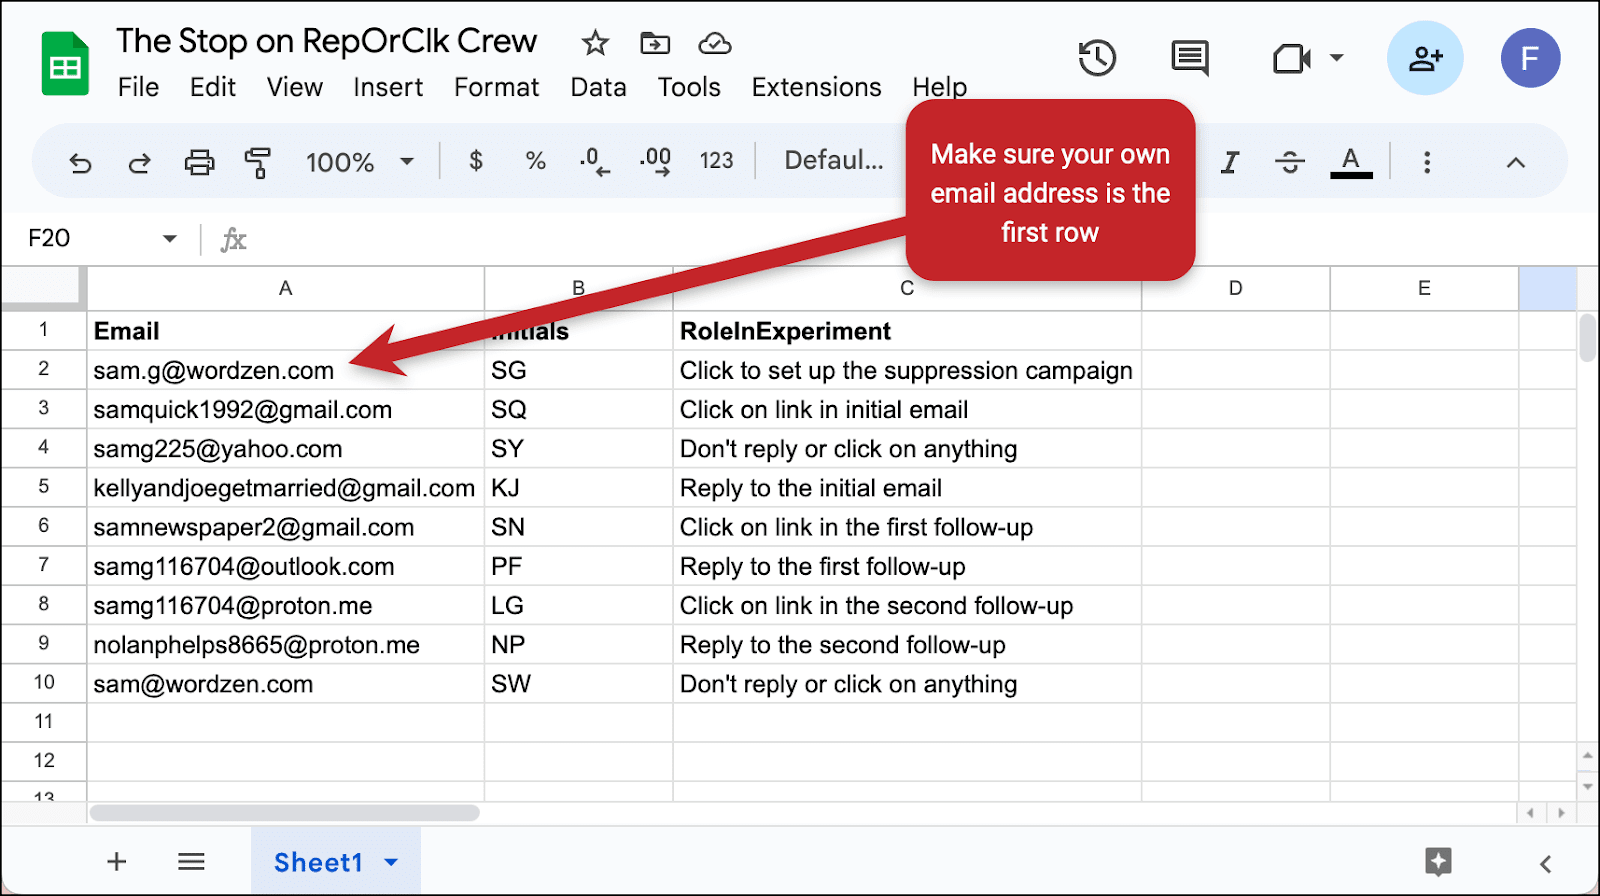Increase decimal places
Screen dimensions: 1600x896
(x=655, y=161)
